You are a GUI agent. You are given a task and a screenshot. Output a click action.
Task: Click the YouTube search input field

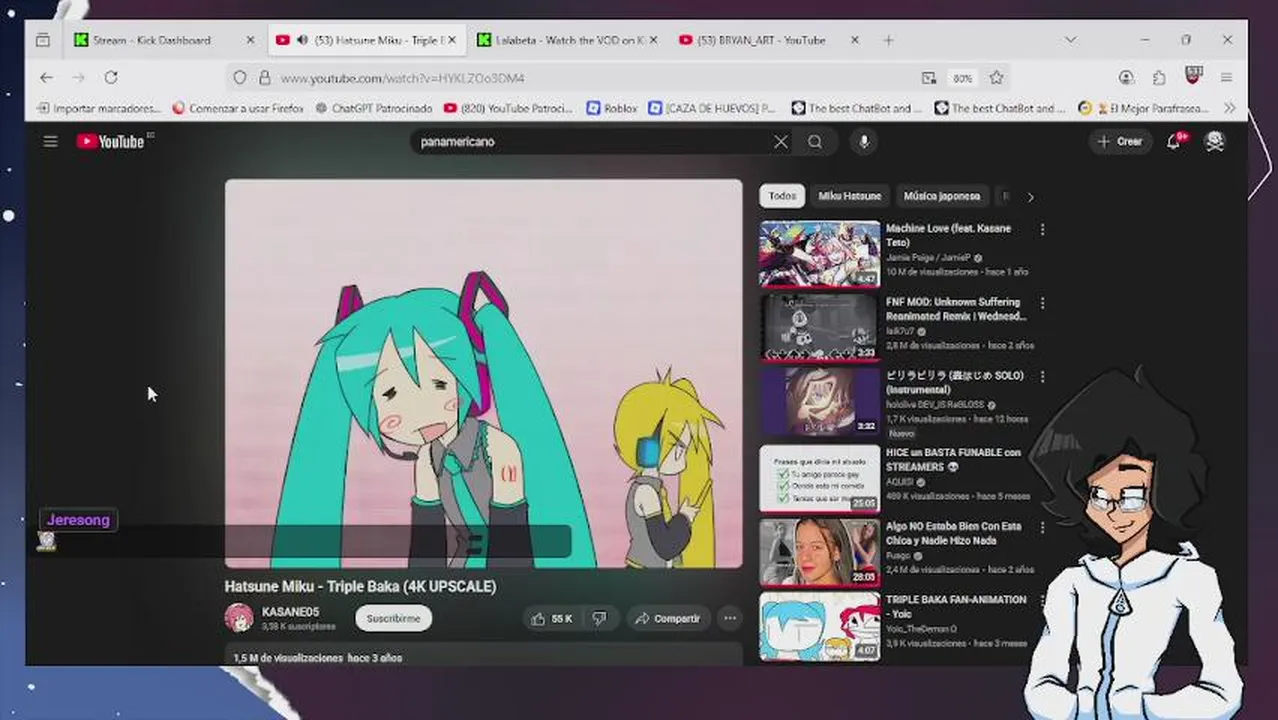tap(590, 142)
